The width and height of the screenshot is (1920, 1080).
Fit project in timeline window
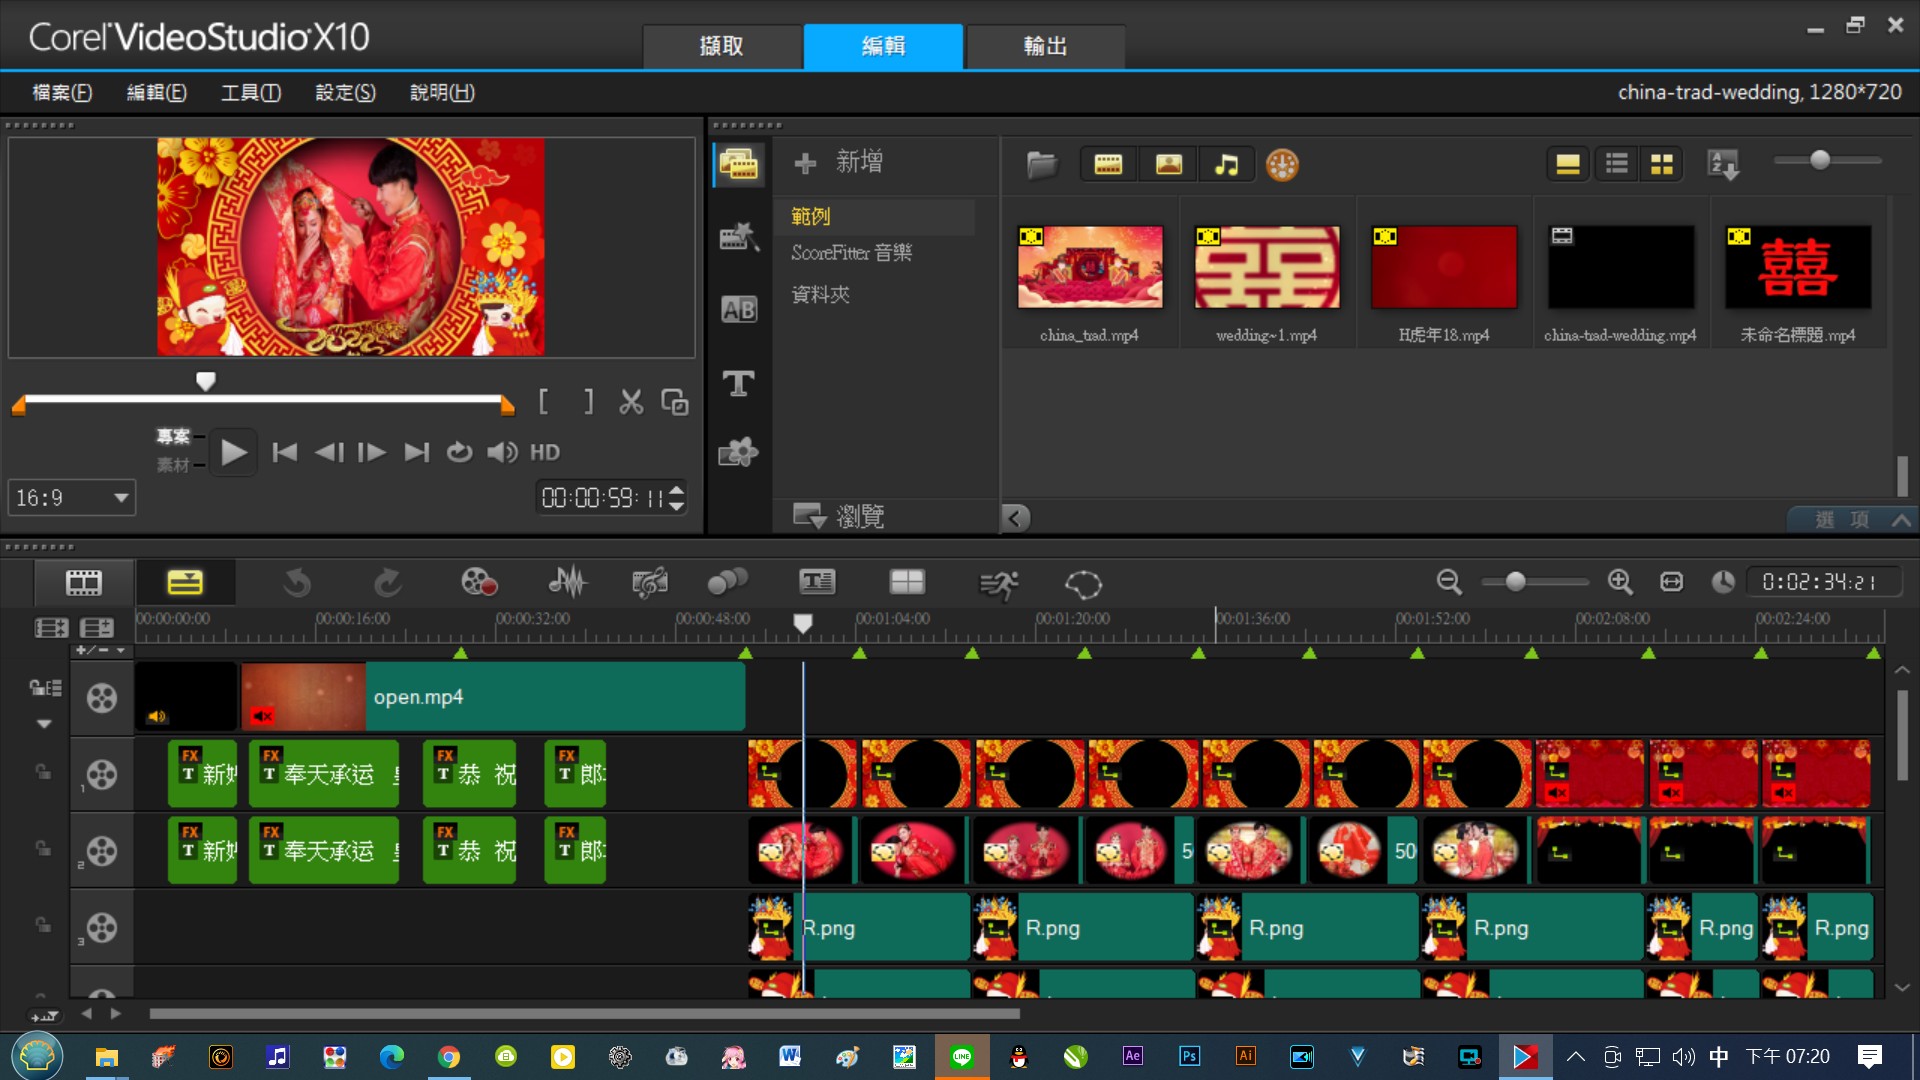coord(1671,582)
